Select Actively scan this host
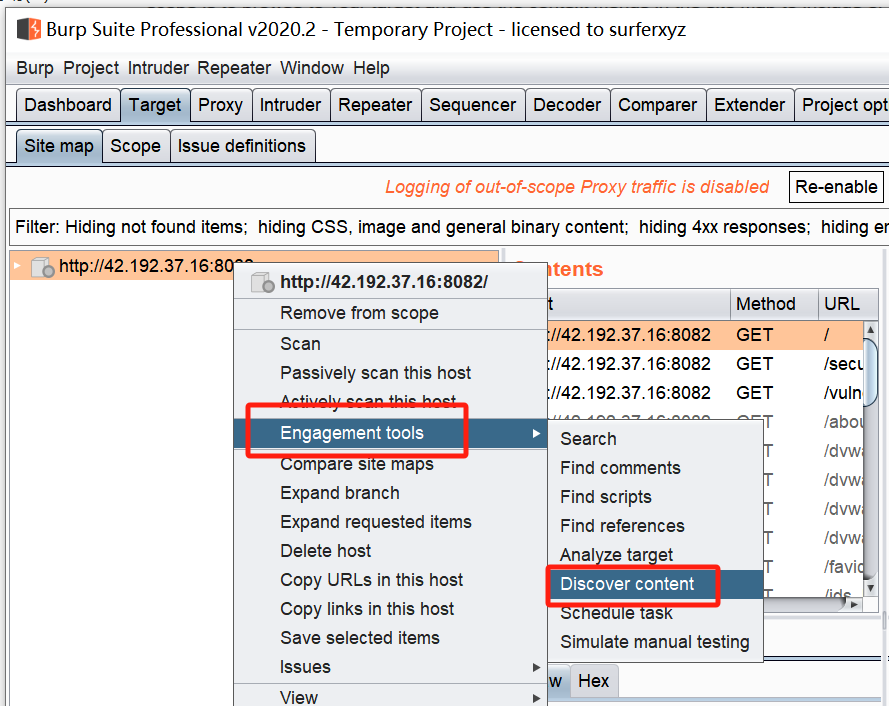The height and width of the screenshot is (706, 889). (x=390, y=402)
